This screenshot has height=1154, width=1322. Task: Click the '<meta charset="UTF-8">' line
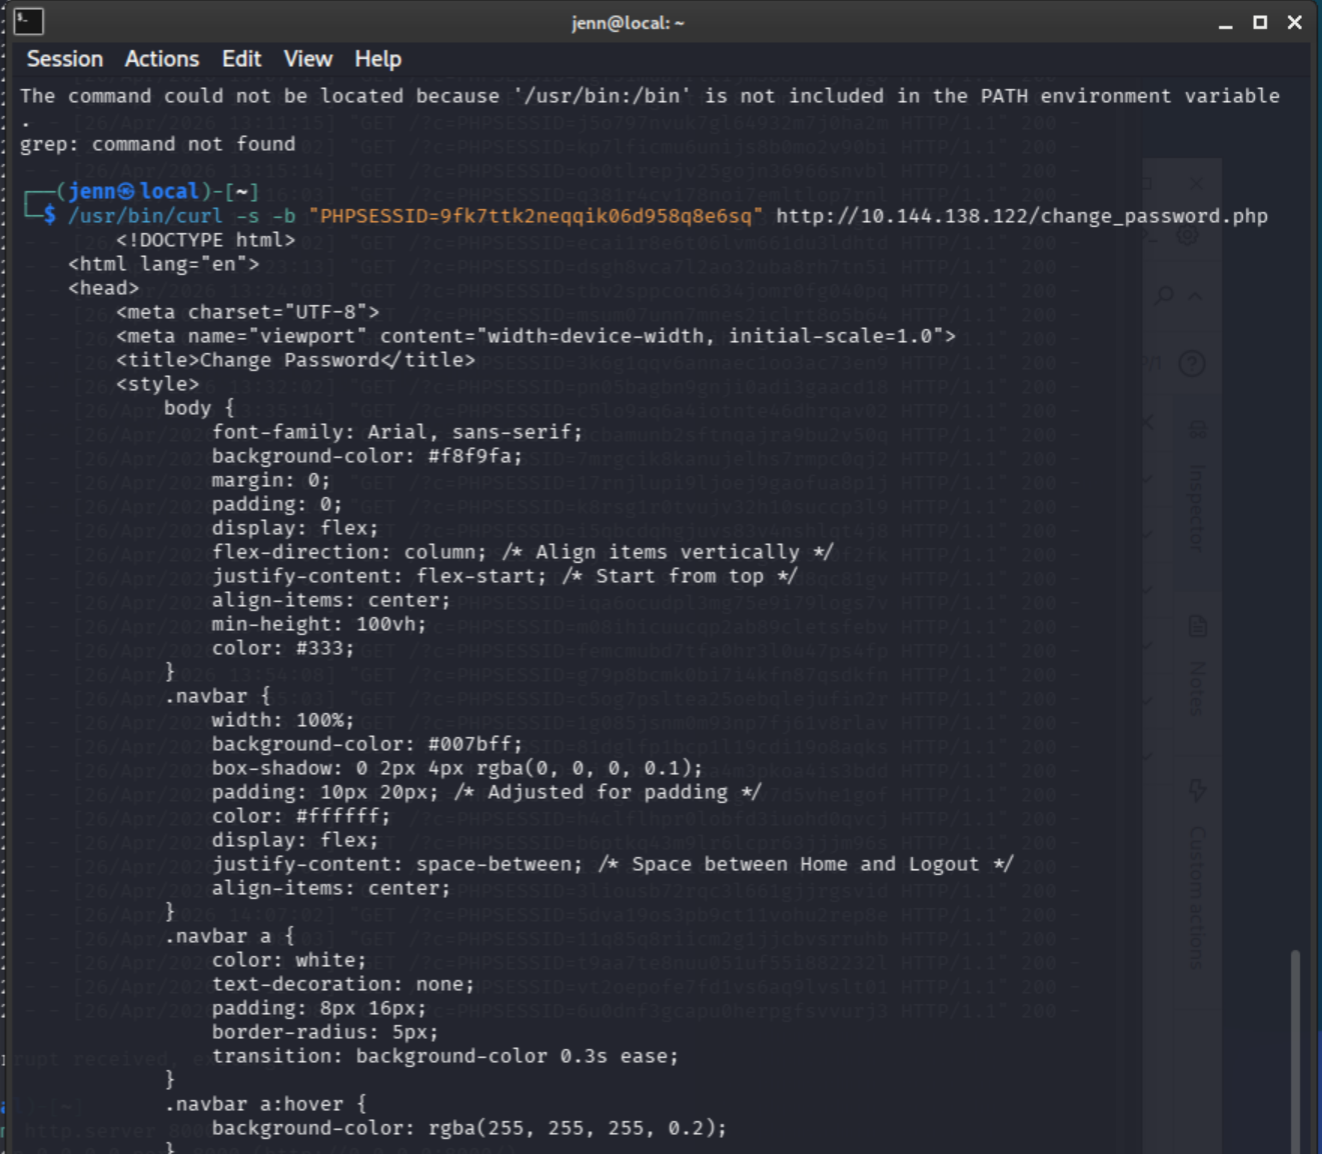pyautogui.click(x=248, y=312)
